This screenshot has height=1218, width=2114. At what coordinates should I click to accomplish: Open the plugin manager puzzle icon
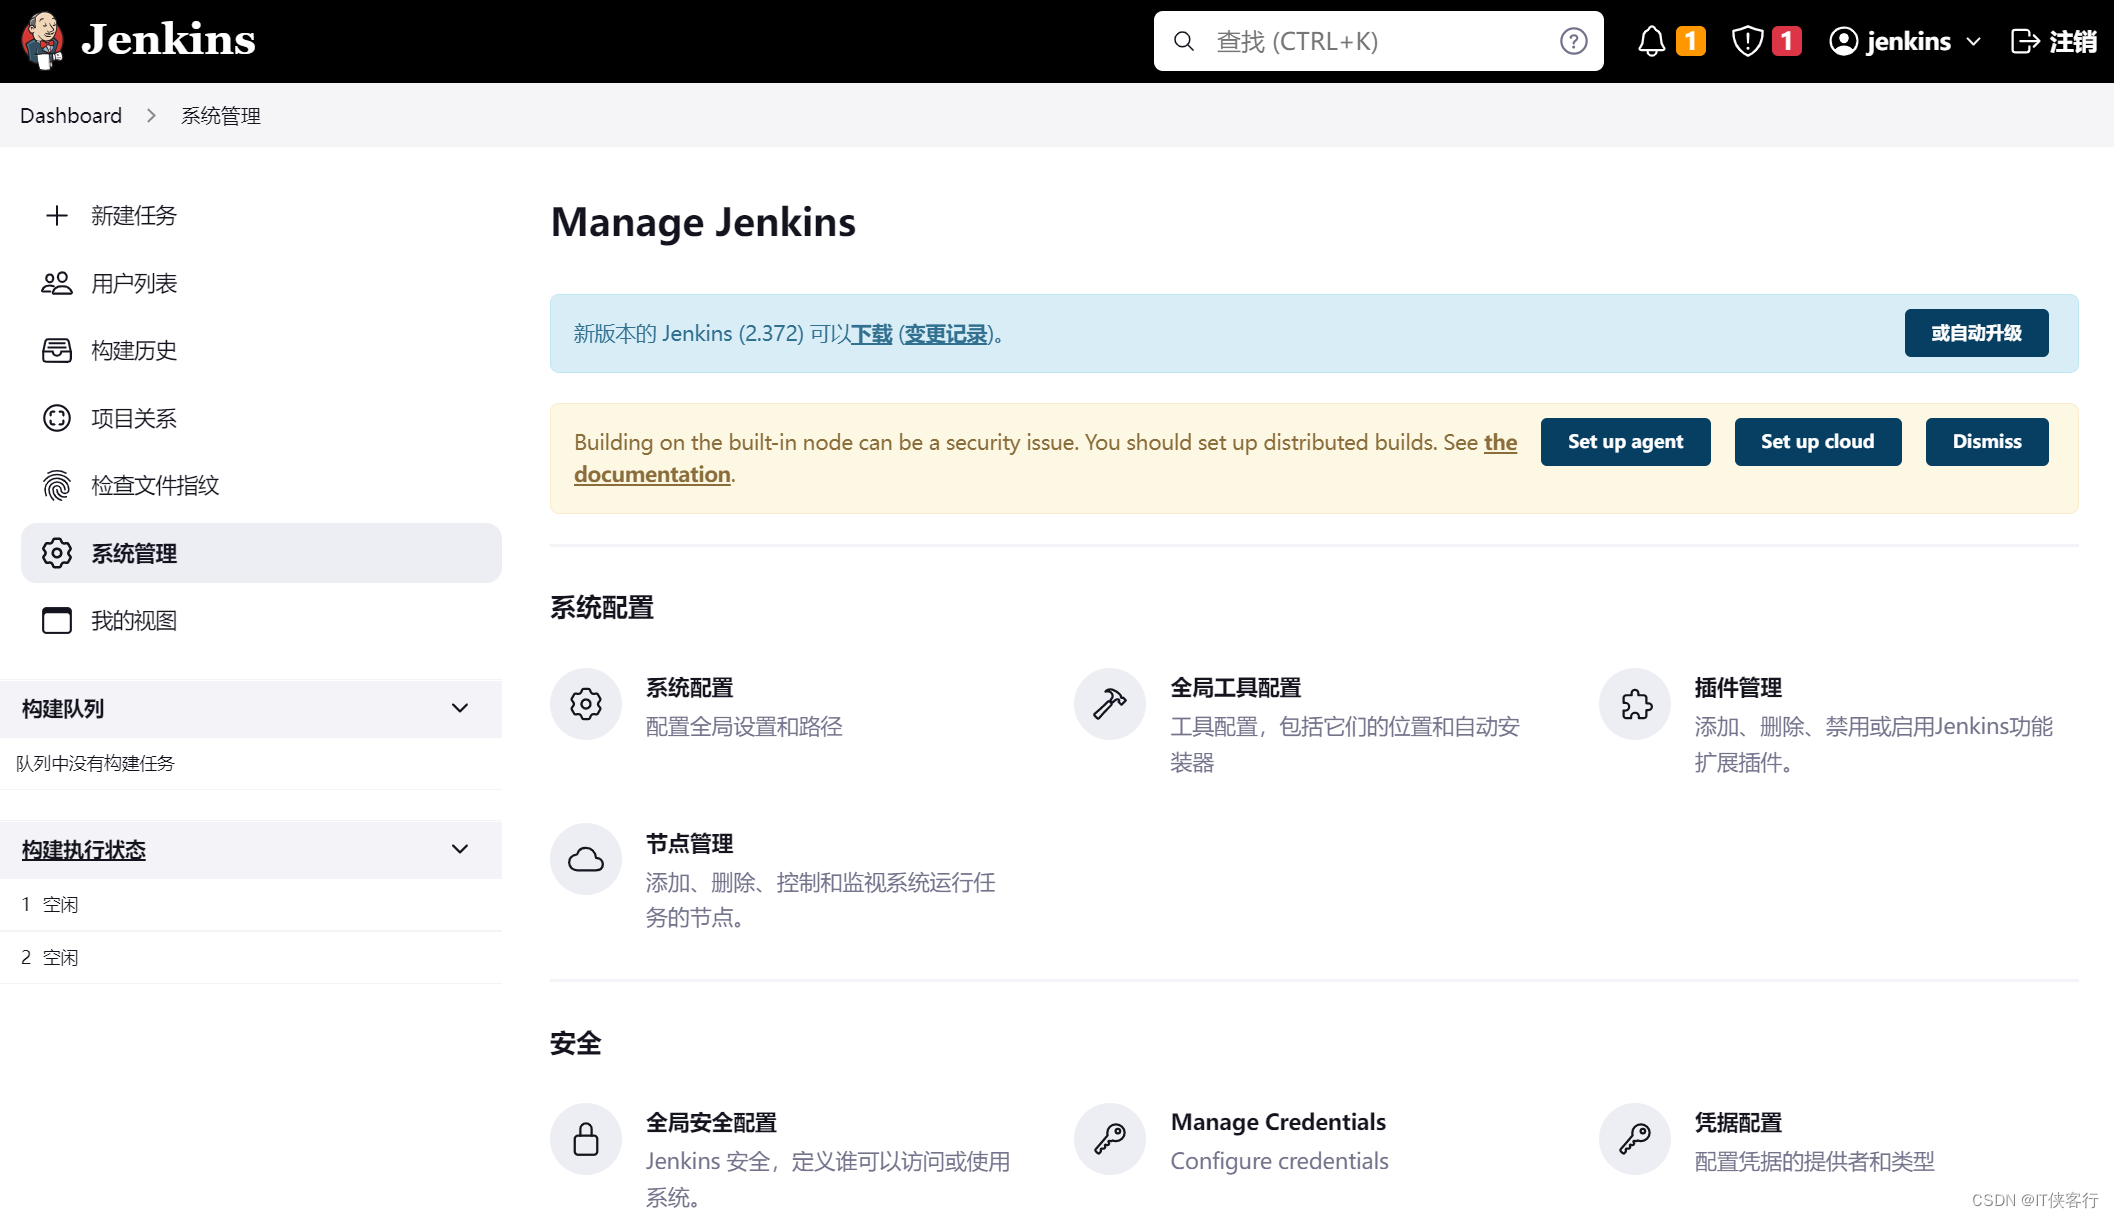1635,704
